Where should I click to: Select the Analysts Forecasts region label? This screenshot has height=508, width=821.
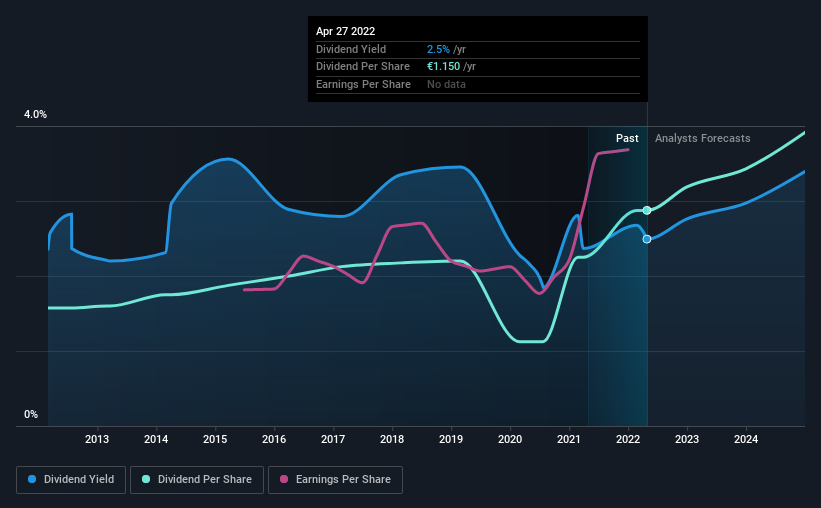[703, 138]
